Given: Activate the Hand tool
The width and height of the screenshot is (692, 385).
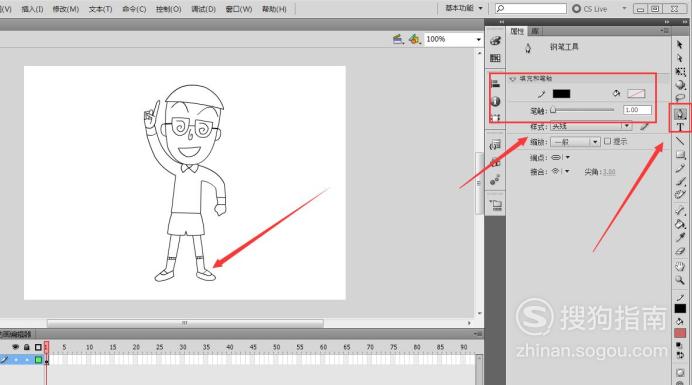Looking at the screenshot, I should point(680,266).
